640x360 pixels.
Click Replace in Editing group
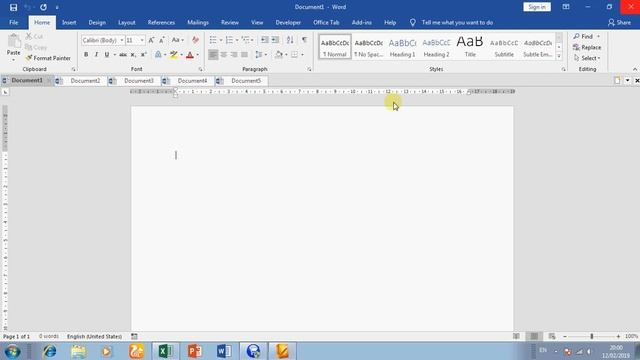[587, 47]
